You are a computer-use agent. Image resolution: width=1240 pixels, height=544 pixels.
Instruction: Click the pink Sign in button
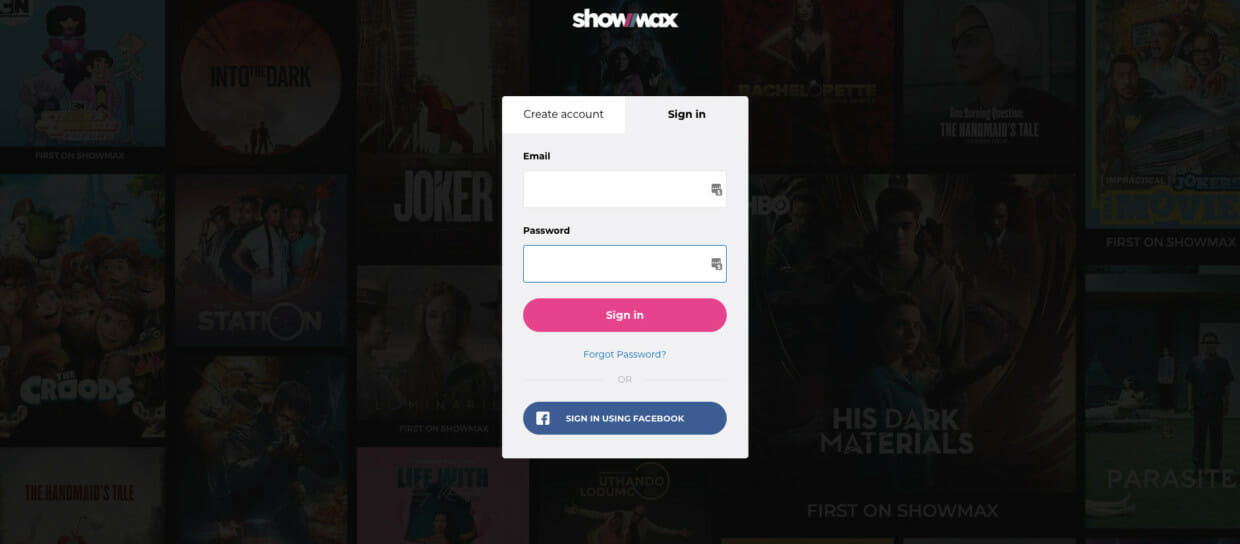point(624,315)
